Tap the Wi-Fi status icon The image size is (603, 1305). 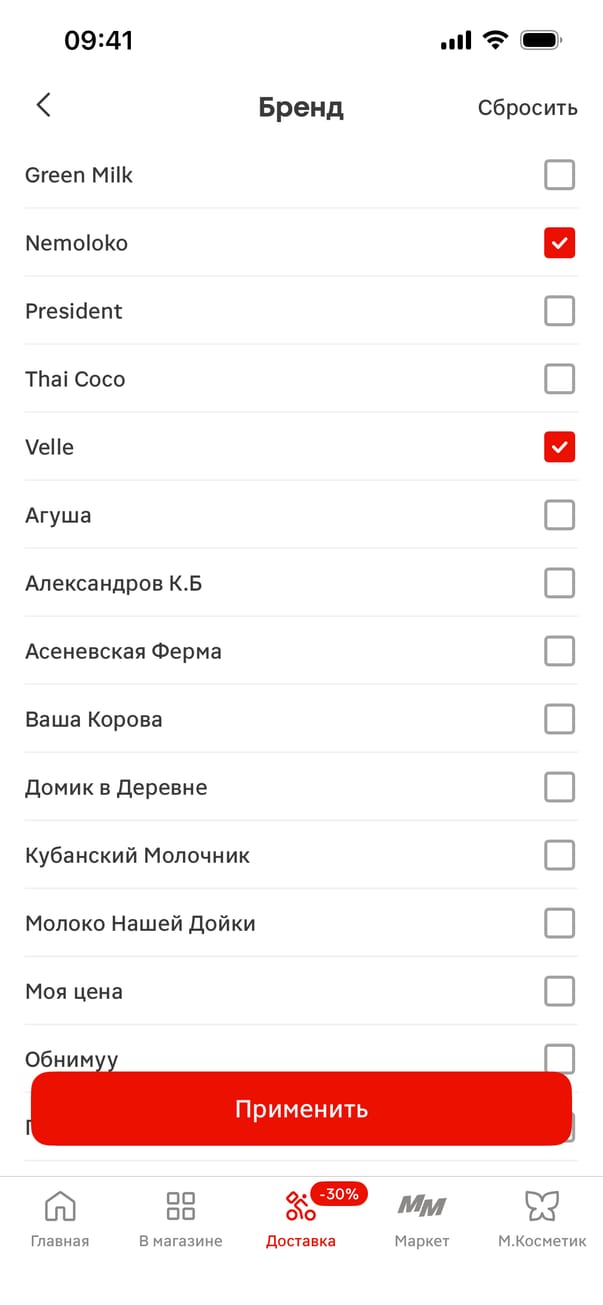pyautogui.click(x=495, y=40)
